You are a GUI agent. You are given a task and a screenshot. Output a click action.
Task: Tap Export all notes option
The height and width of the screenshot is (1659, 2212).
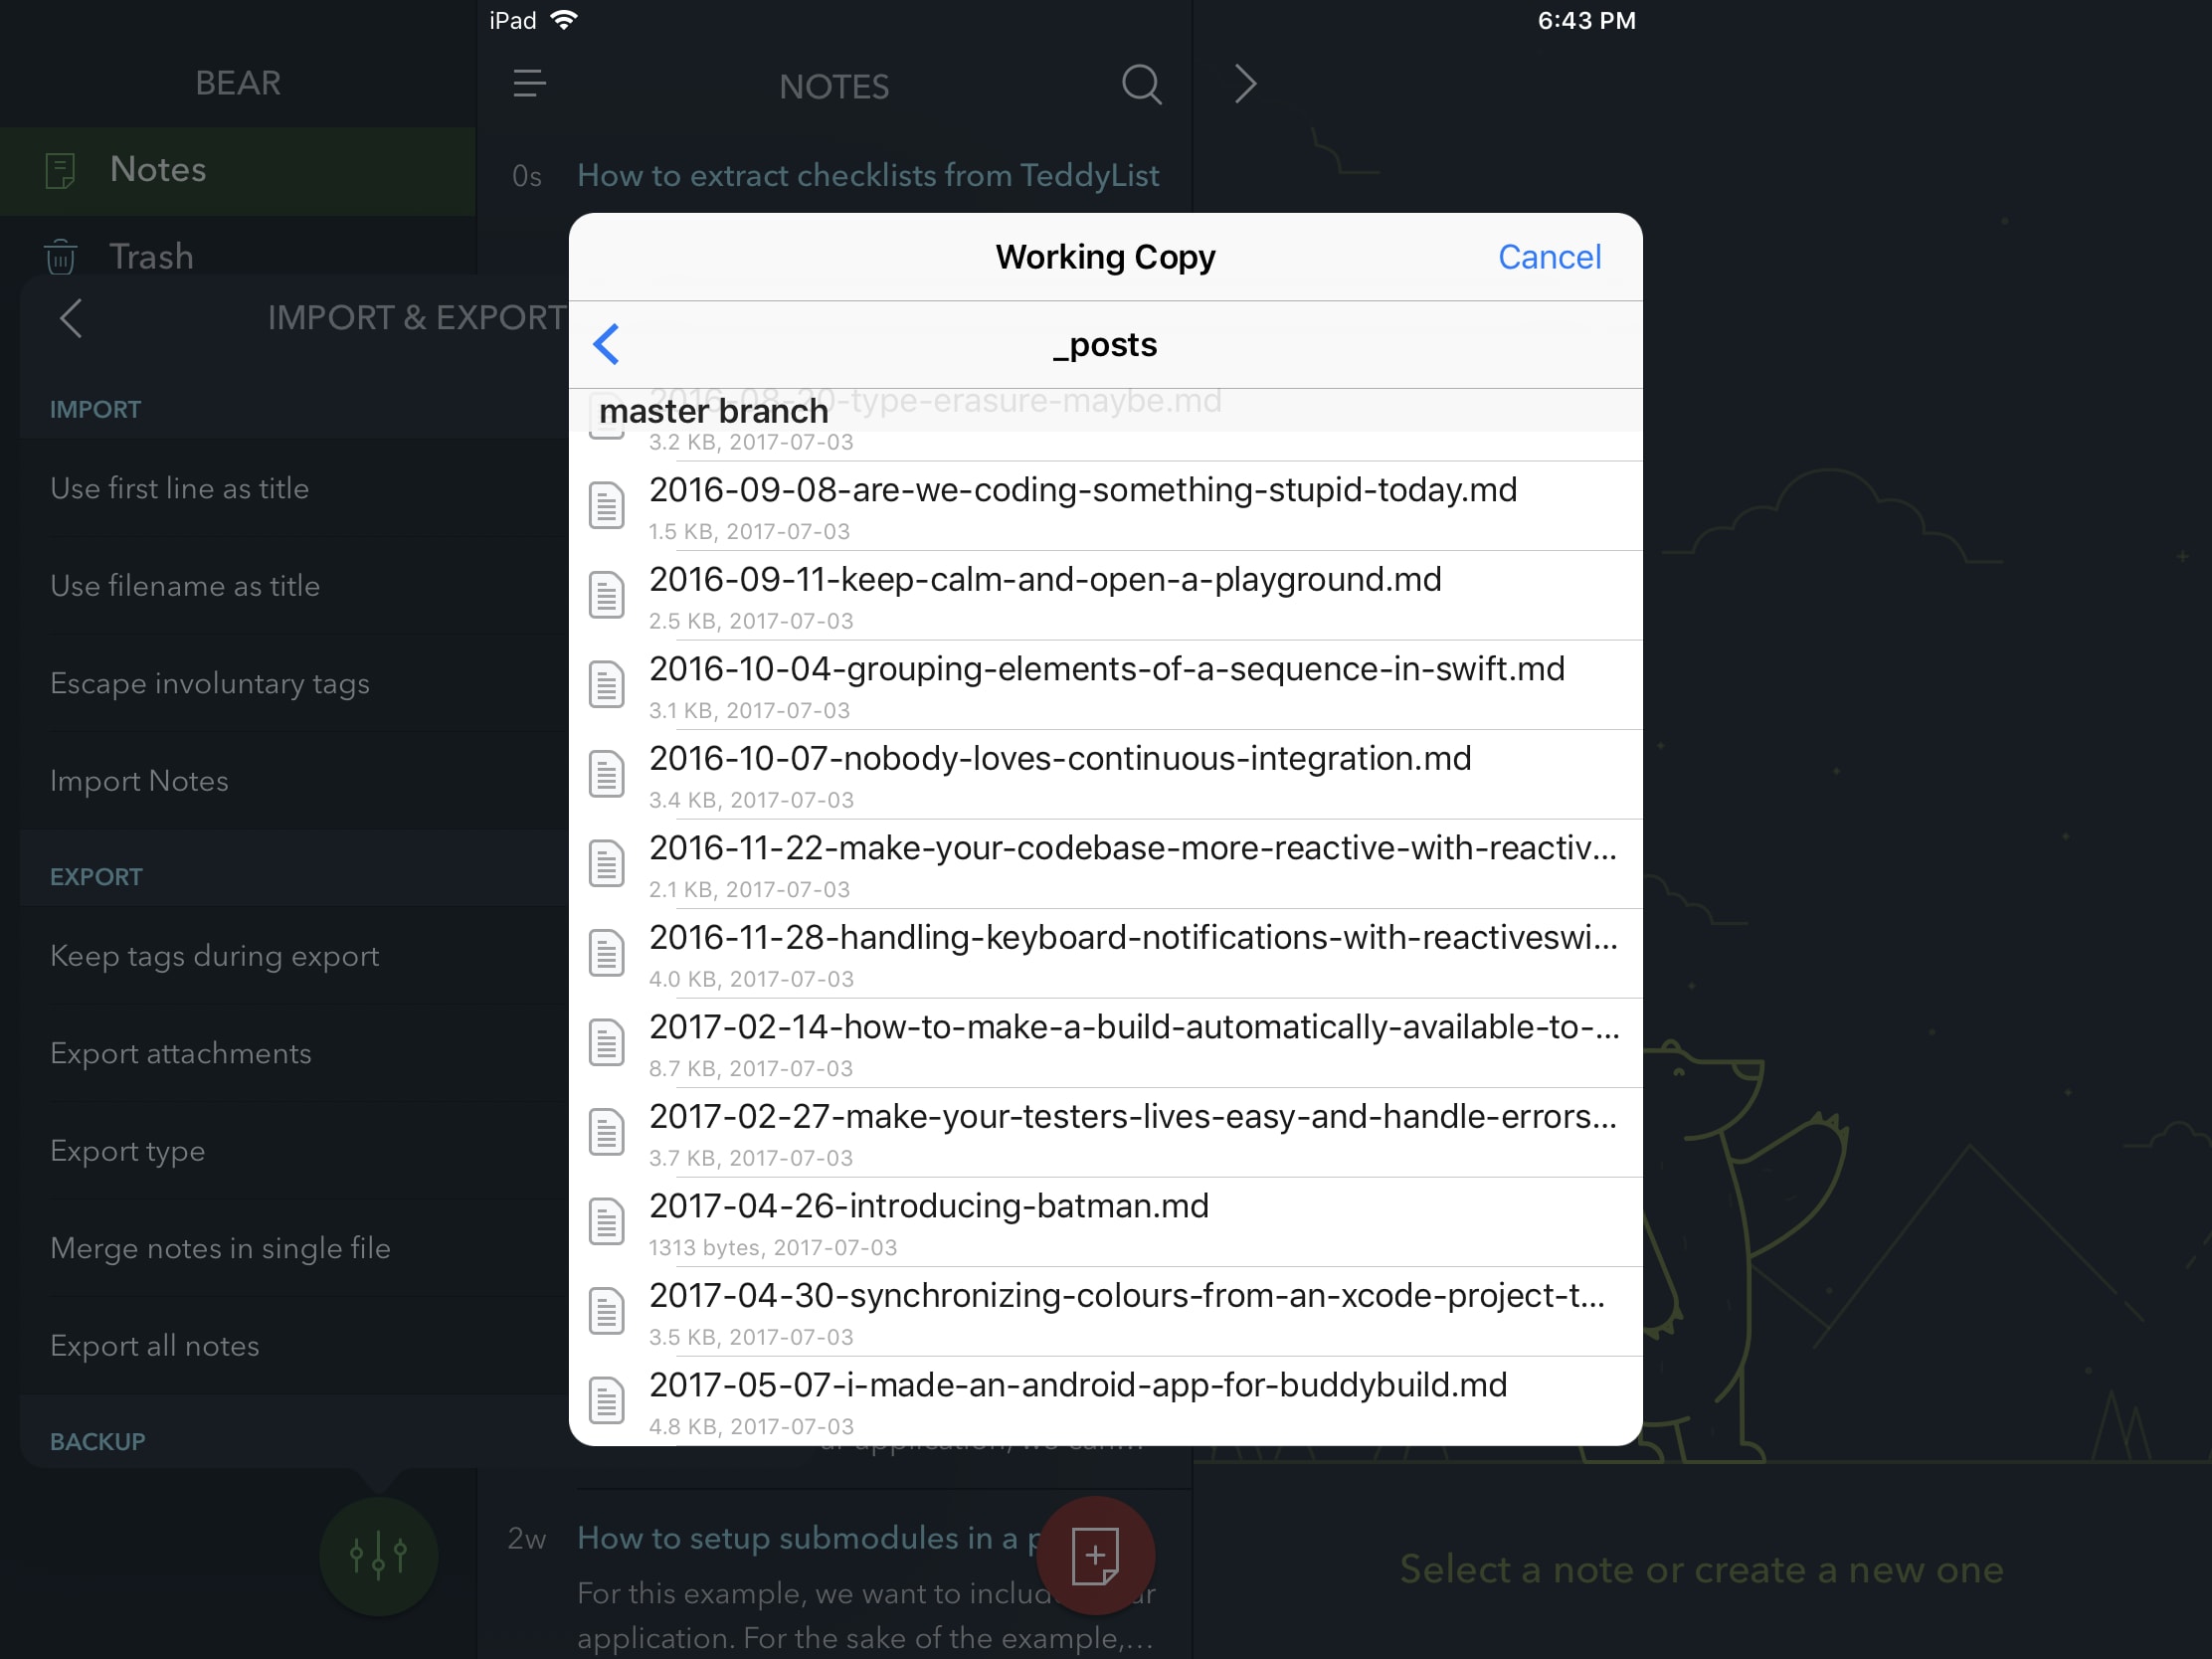[x=155, y=1344]
